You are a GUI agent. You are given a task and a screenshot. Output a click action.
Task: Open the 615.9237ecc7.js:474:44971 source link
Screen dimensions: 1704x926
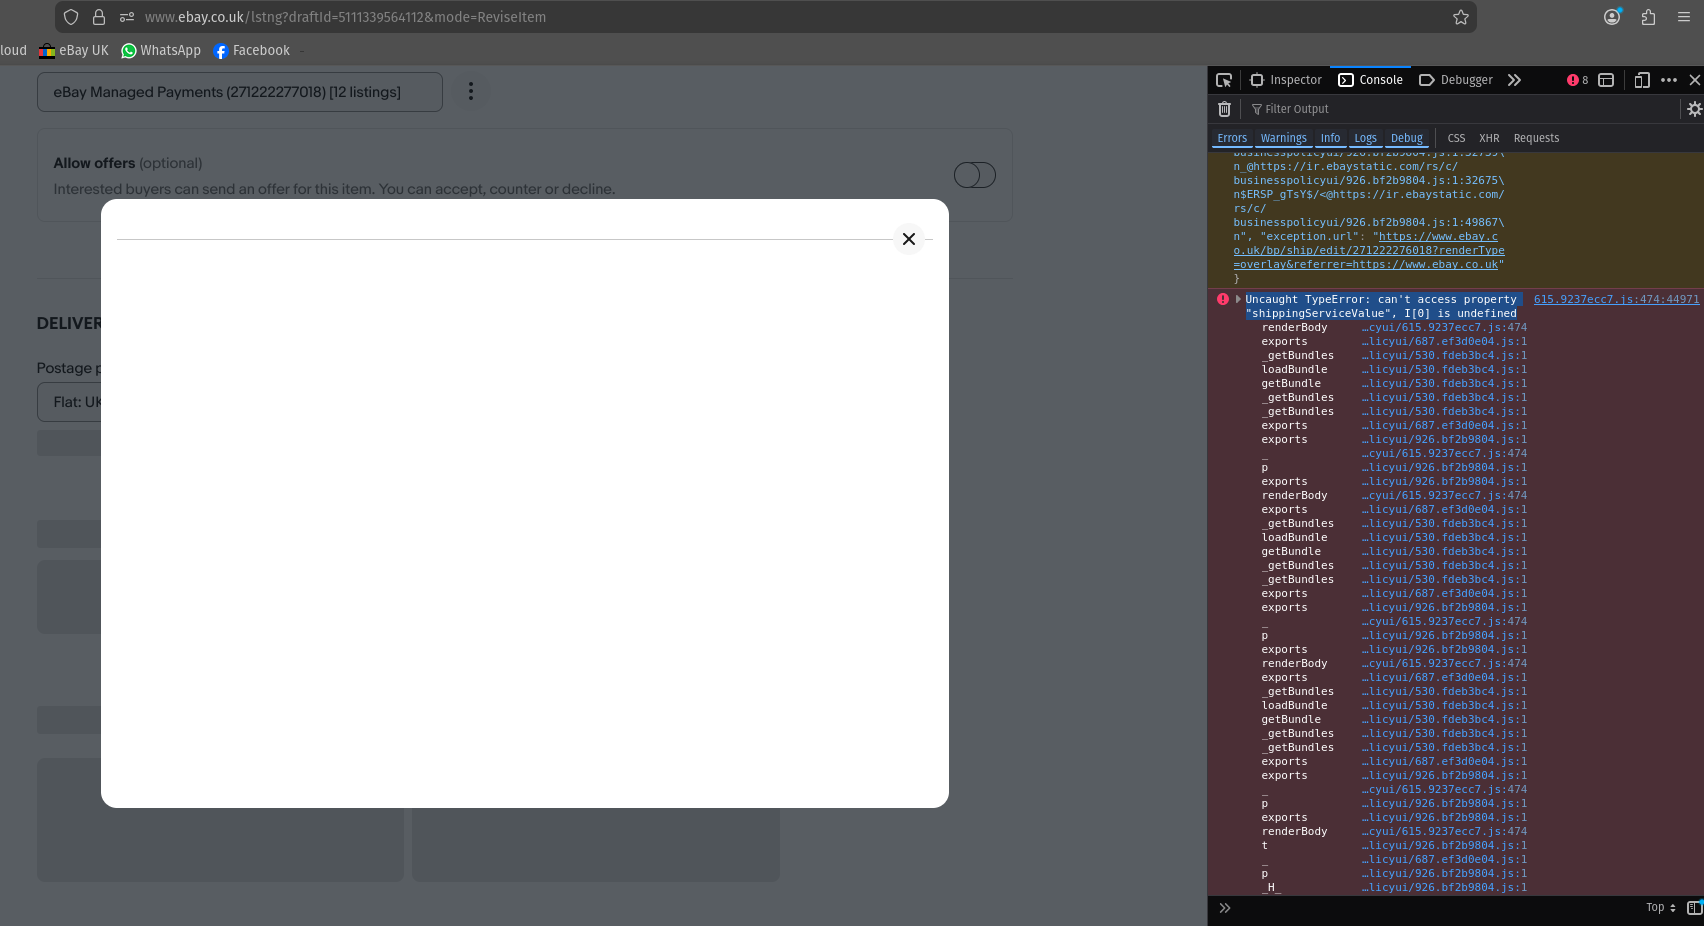click(x=1616, y=299)
